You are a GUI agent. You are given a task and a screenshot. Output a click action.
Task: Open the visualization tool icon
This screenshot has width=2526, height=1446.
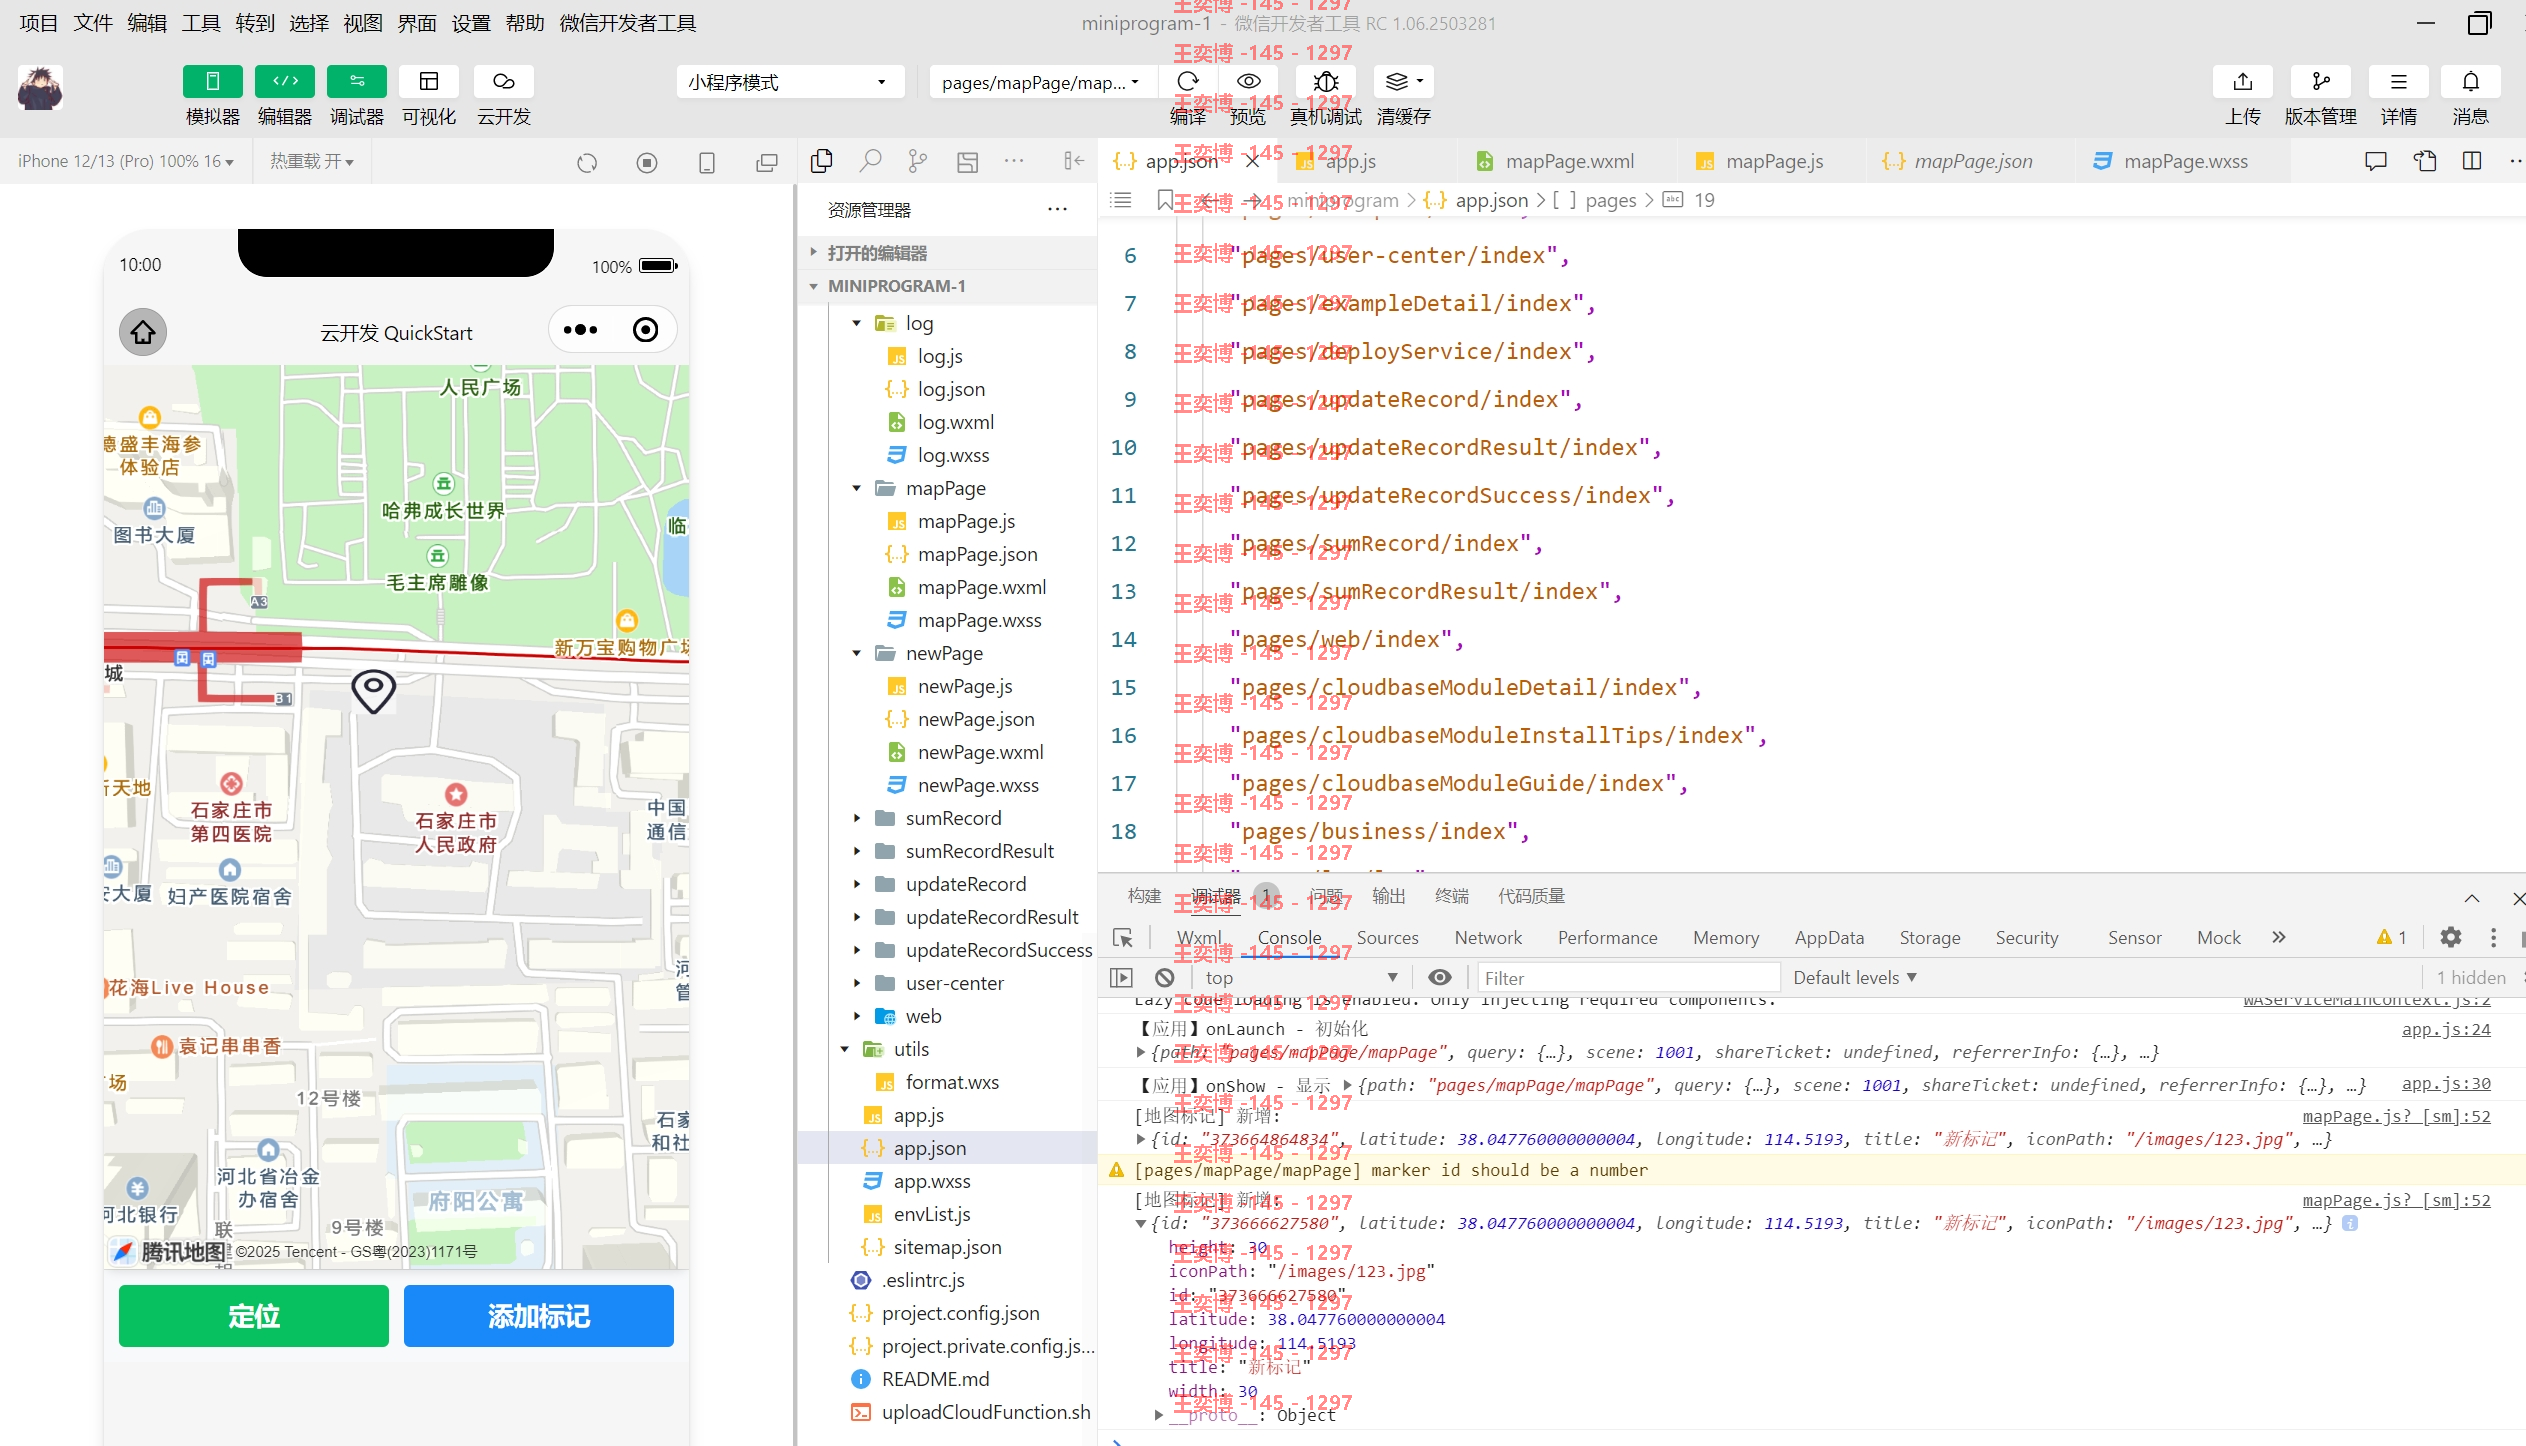point(429,81)
